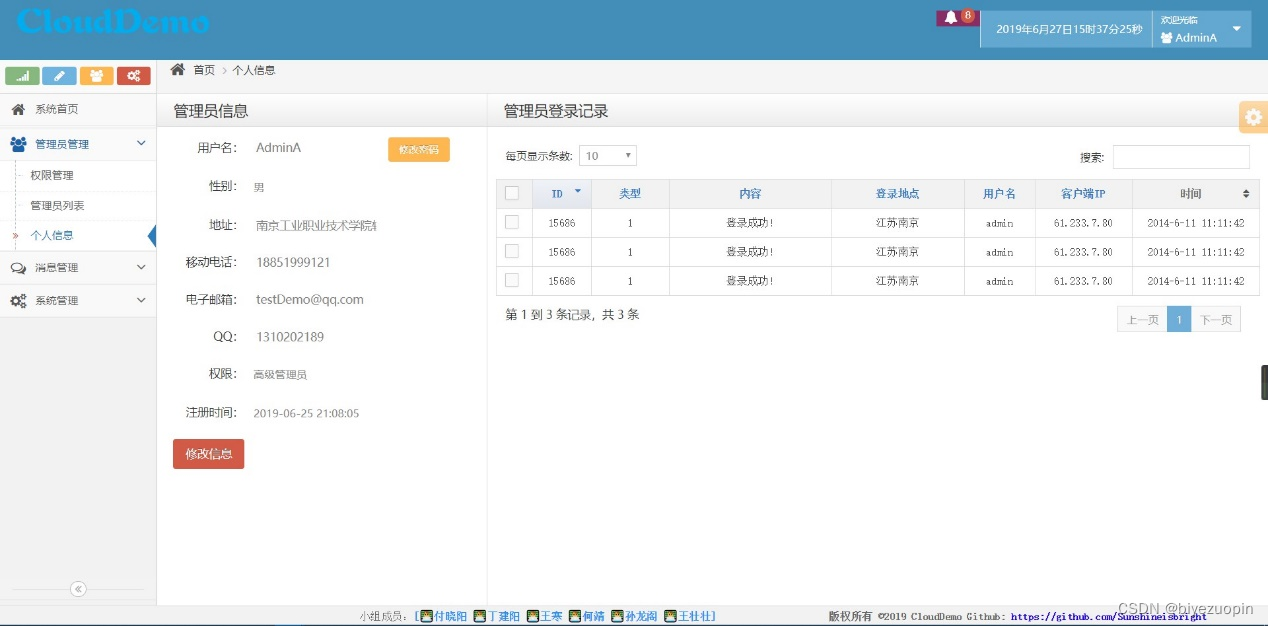This screenshot has height=626, width=1268.
Task: Click the orange users shortcut button
Action: pyautogui.click(x=96, y=76)
